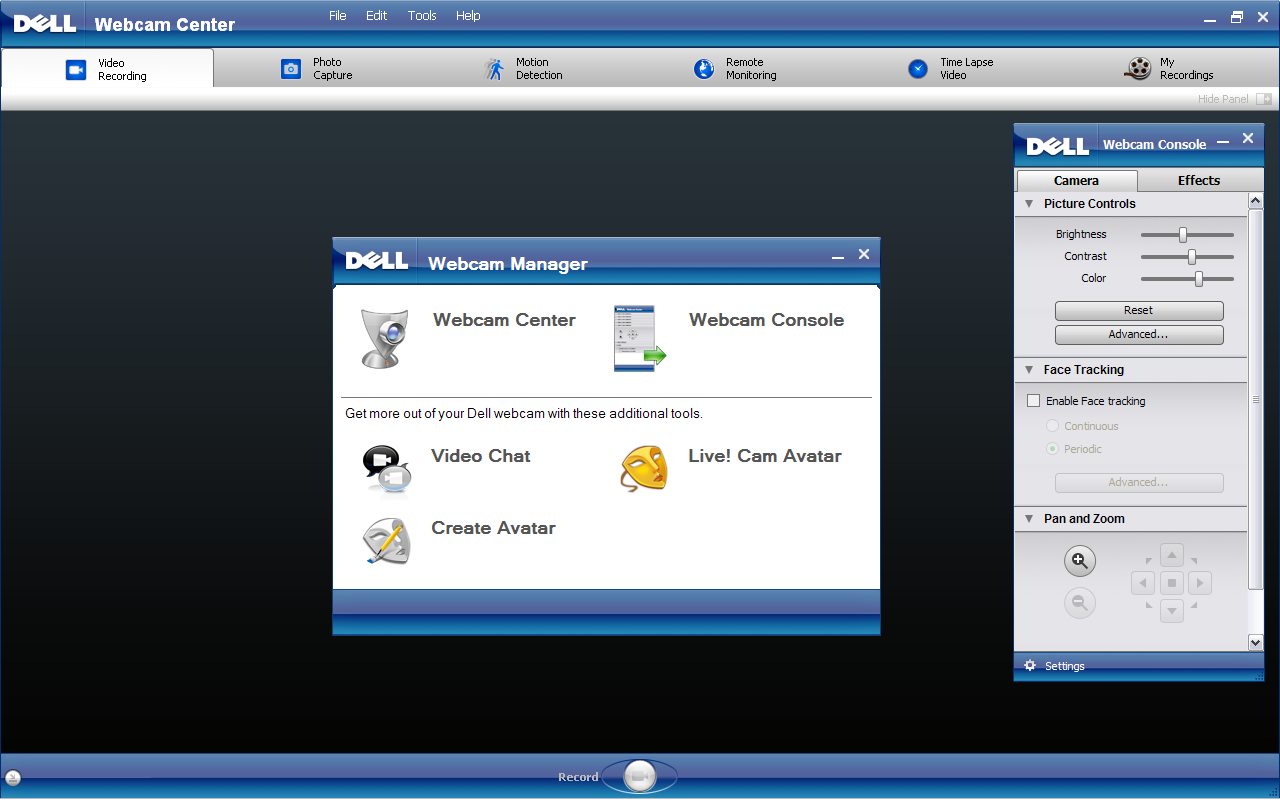Collapse the Pan and Zoom section
Image resolution: width=1280 pixels, height=800 pixels.
click(1029, 519)
